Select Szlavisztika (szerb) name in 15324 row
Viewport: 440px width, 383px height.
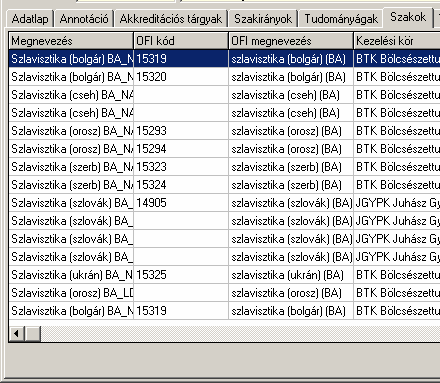pyautogui.click(x=71, y=185)
